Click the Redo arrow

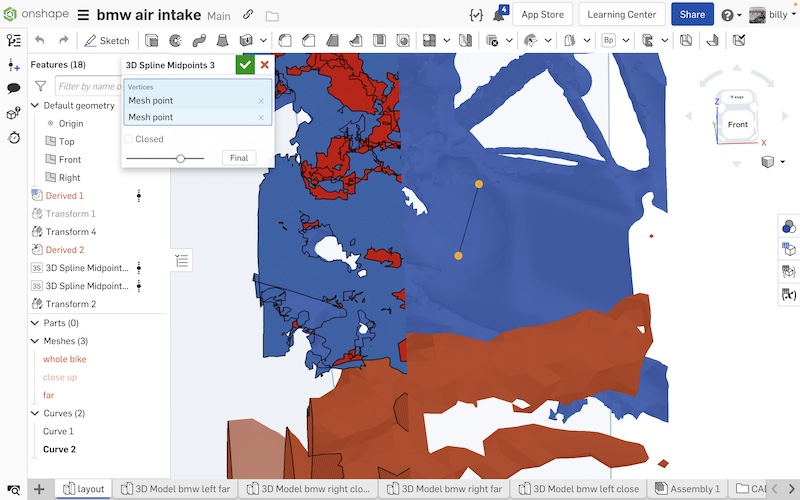(64, 40)
